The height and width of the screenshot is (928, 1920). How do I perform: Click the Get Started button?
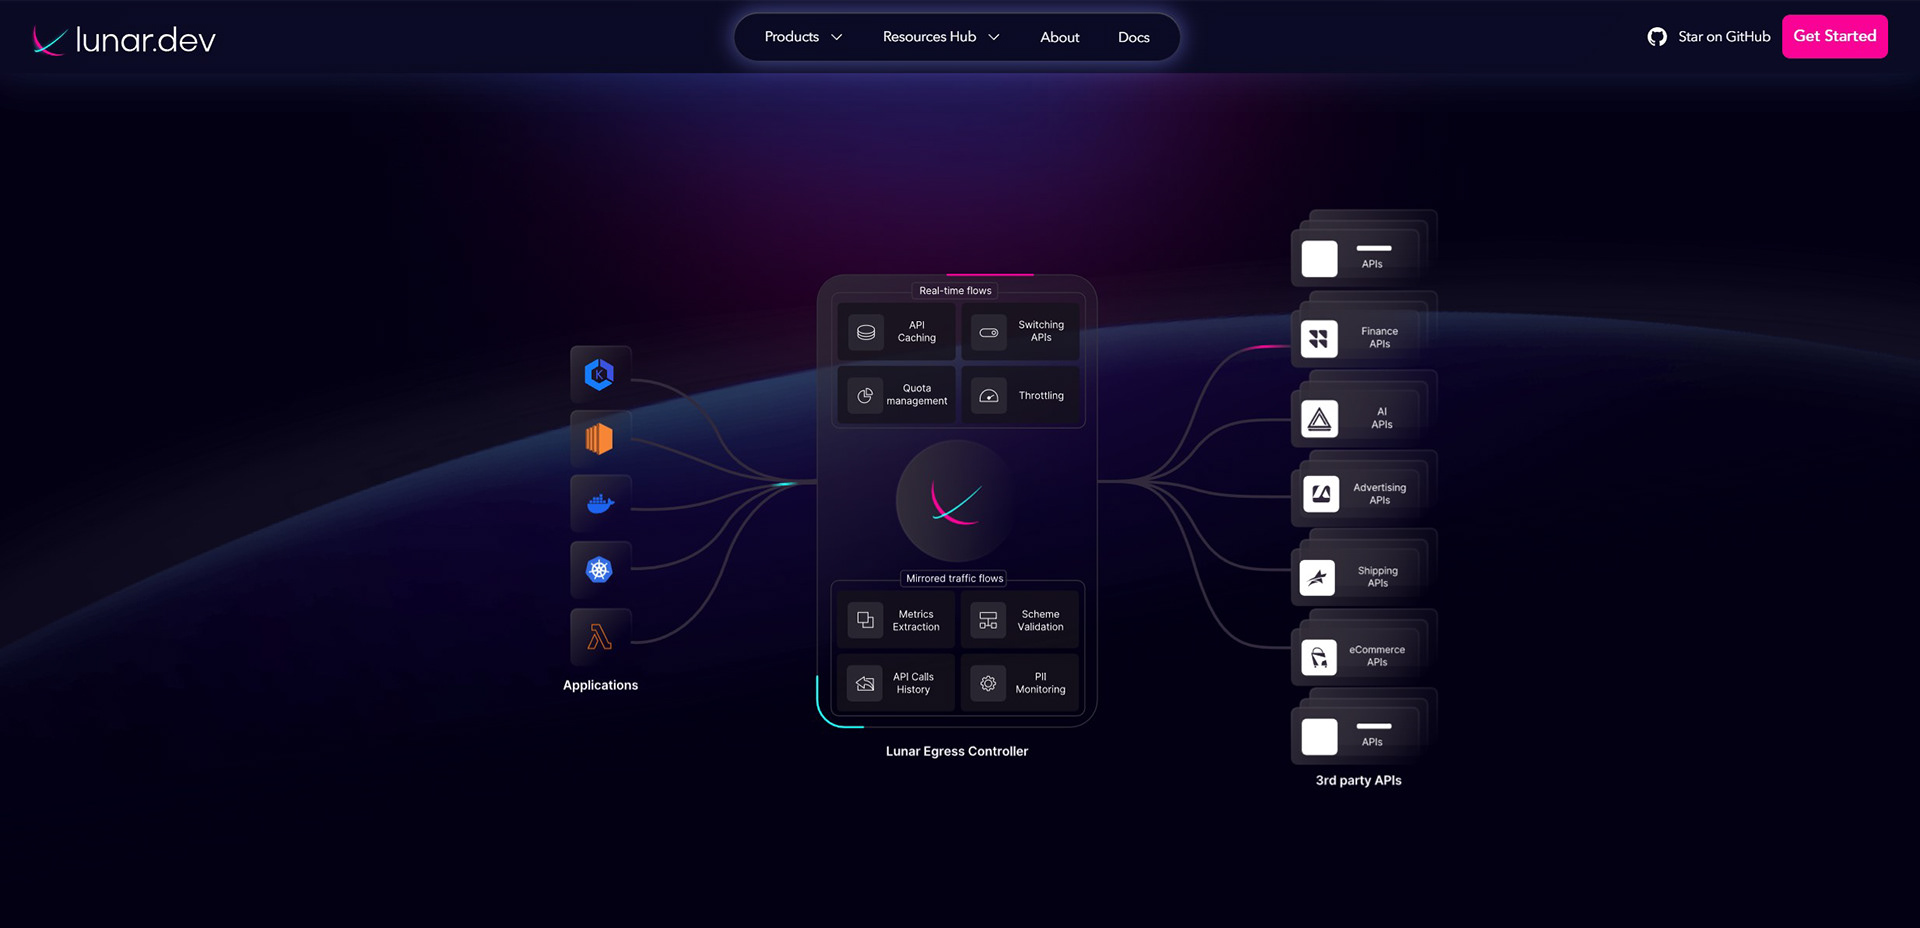point(1835,36)
